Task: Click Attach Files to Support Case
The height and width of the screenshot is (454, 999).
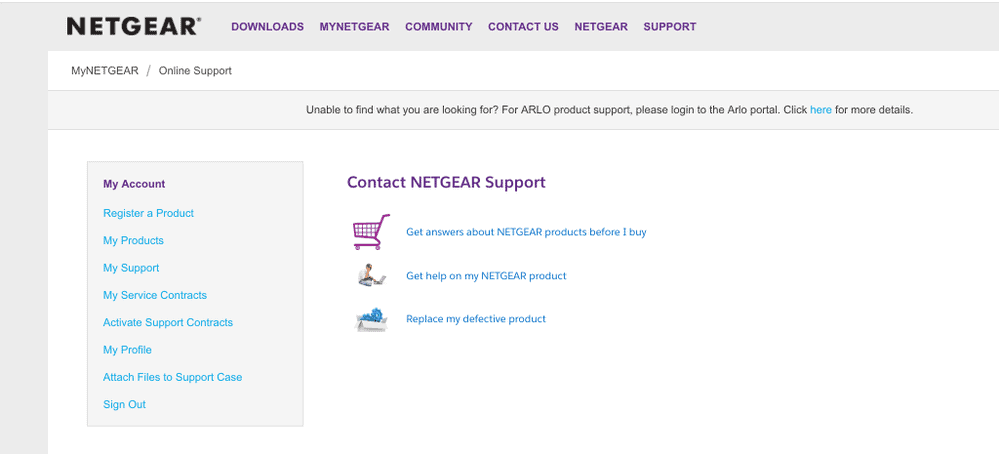Action: click(172, 377)
